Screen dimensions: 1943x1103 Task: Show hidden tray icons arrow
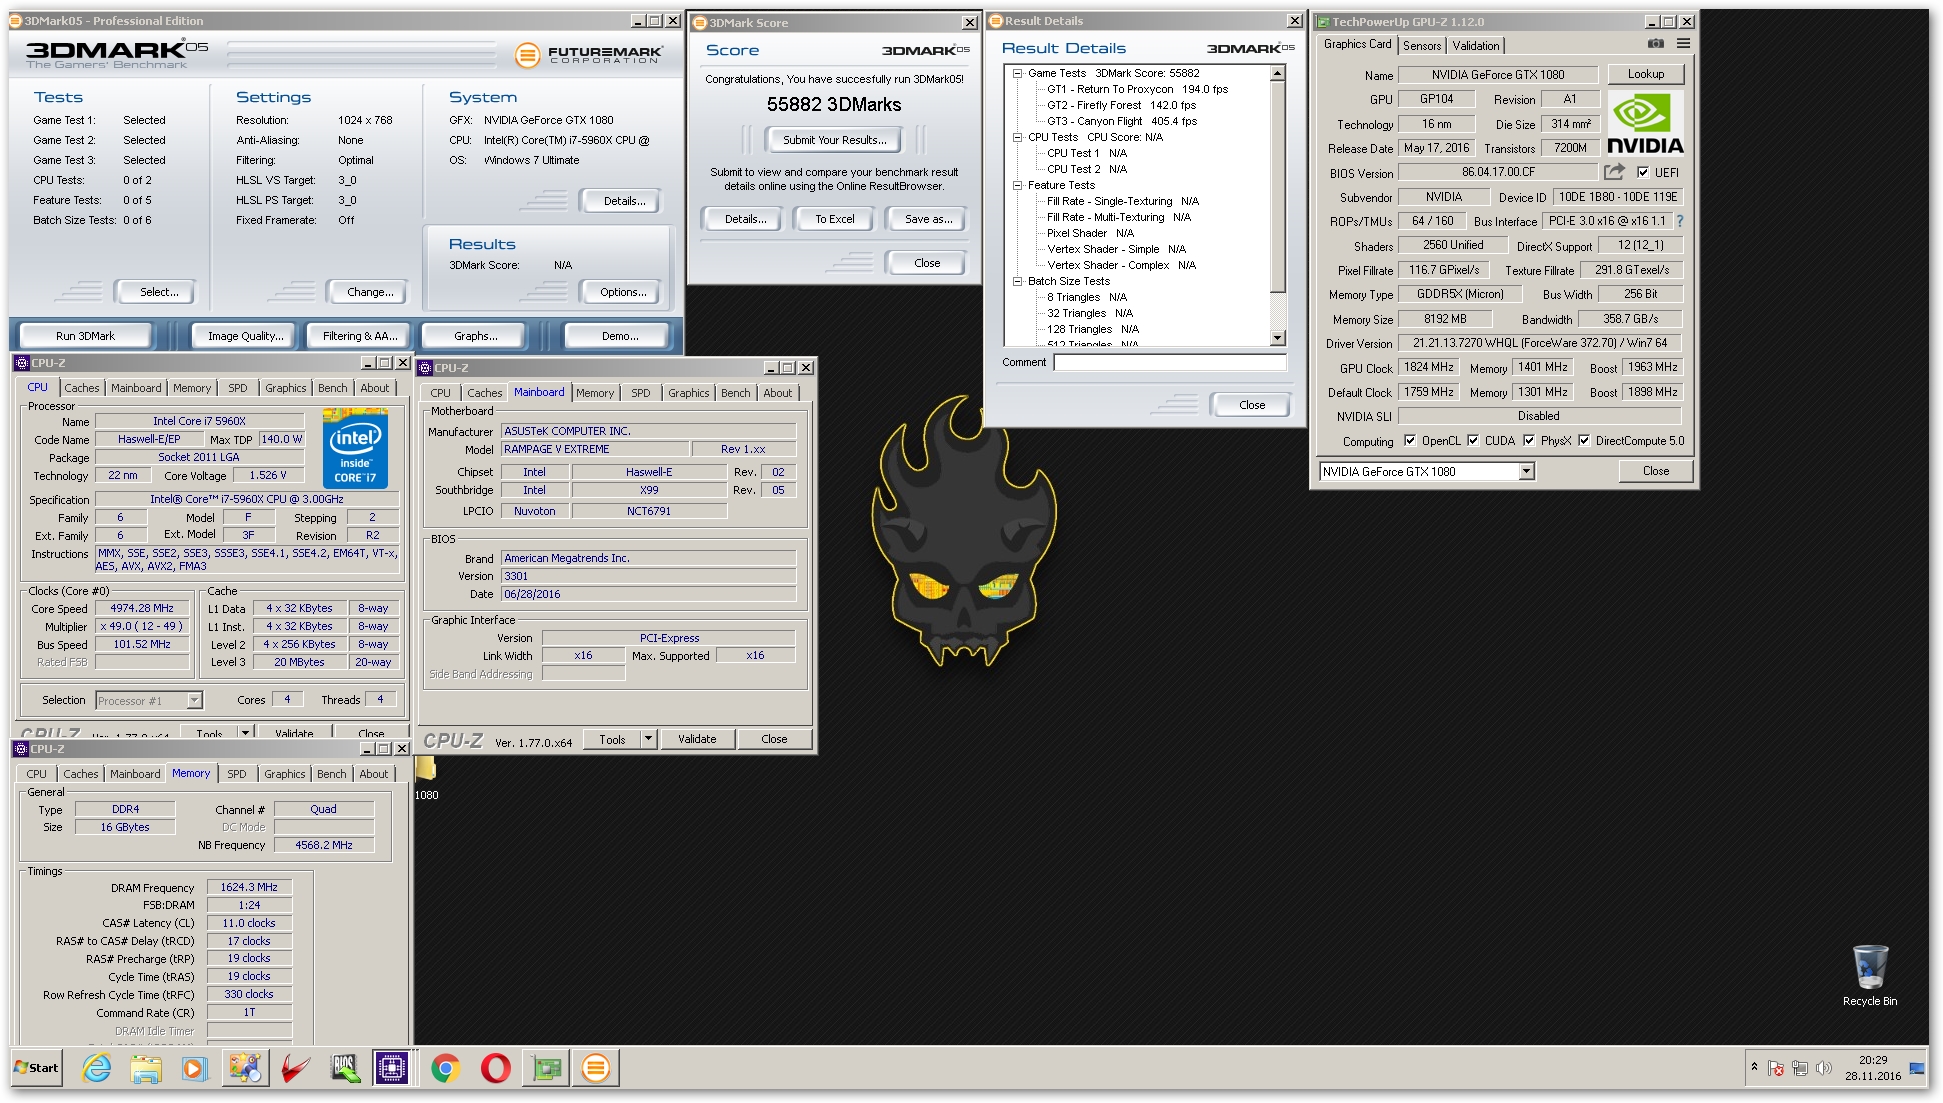coord(1754,1067)
